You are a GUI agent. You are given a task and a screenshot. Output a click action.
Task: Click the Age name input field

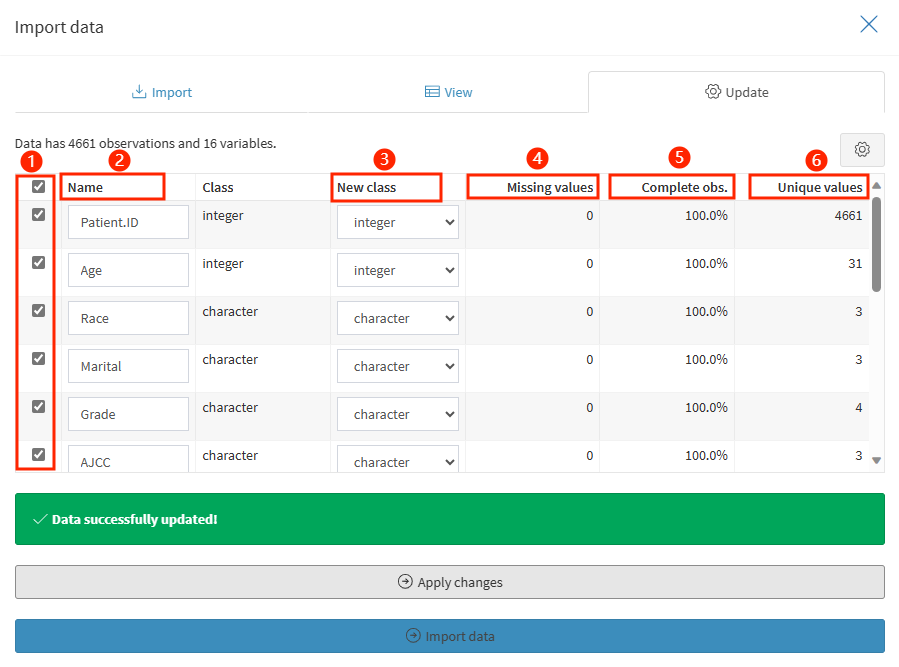point(128,271)
